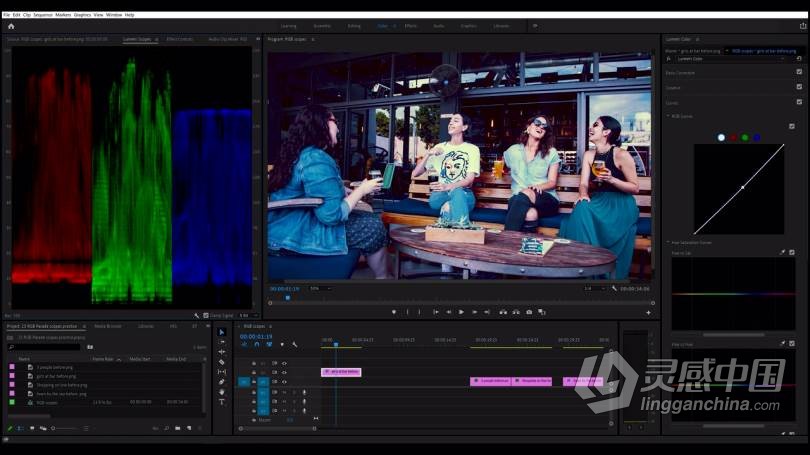Screen dimensions: 810x455
Task: Click Lift button in Program monitor
Action: (503, 312)
